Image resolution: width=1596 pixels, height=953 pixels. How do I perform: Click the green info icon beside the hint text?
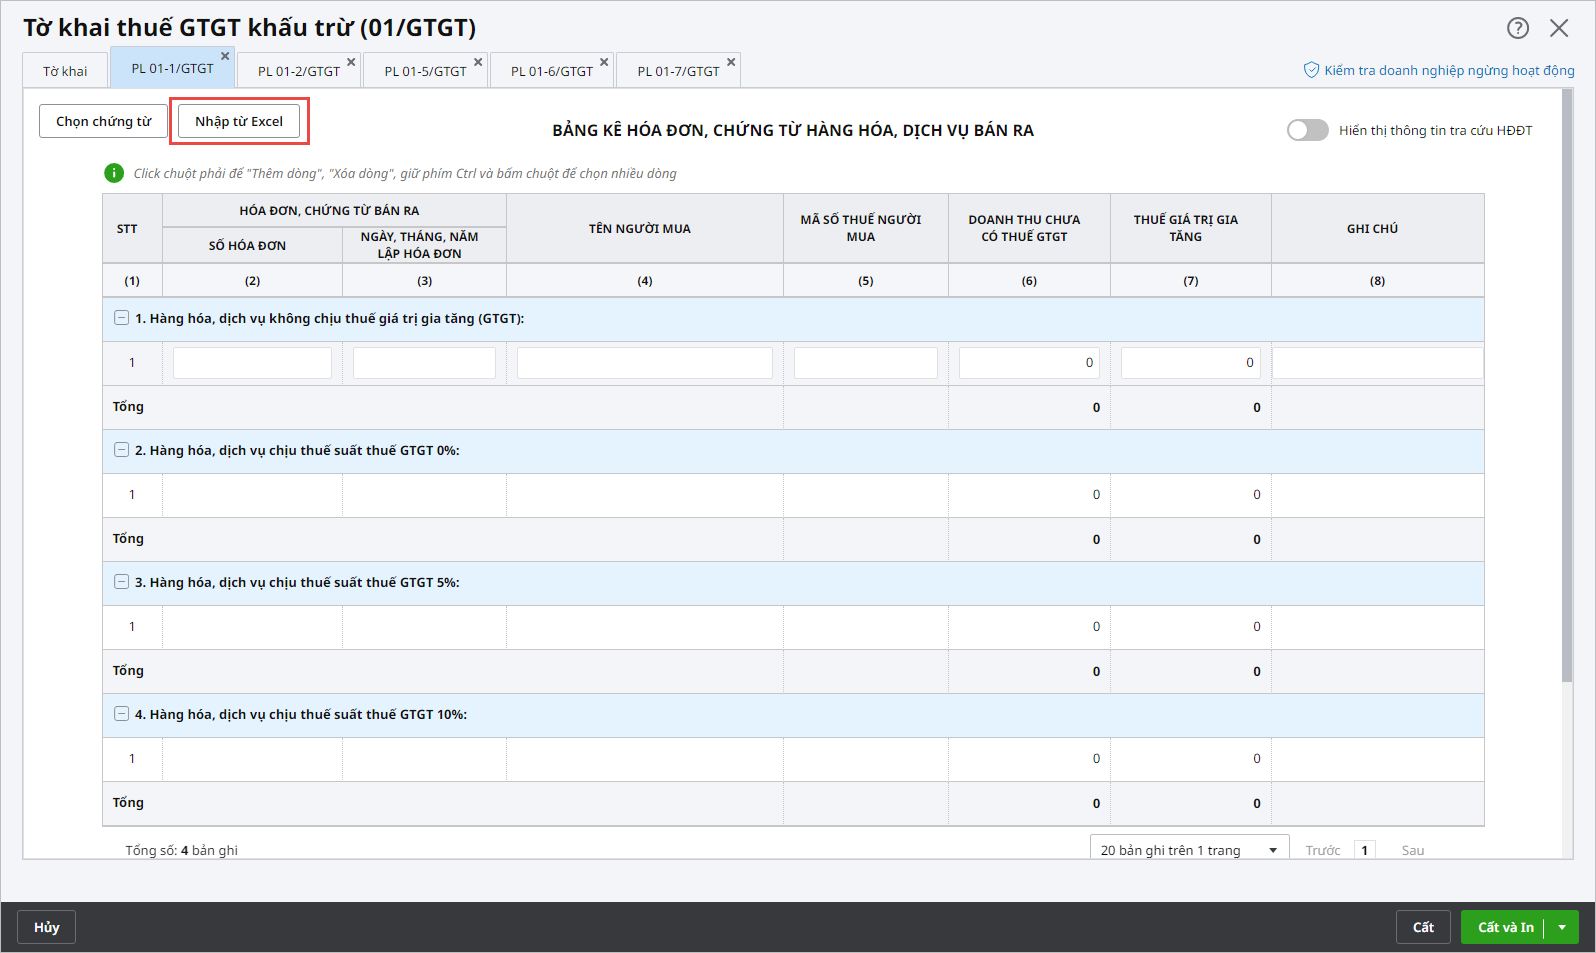click(114, 173)
